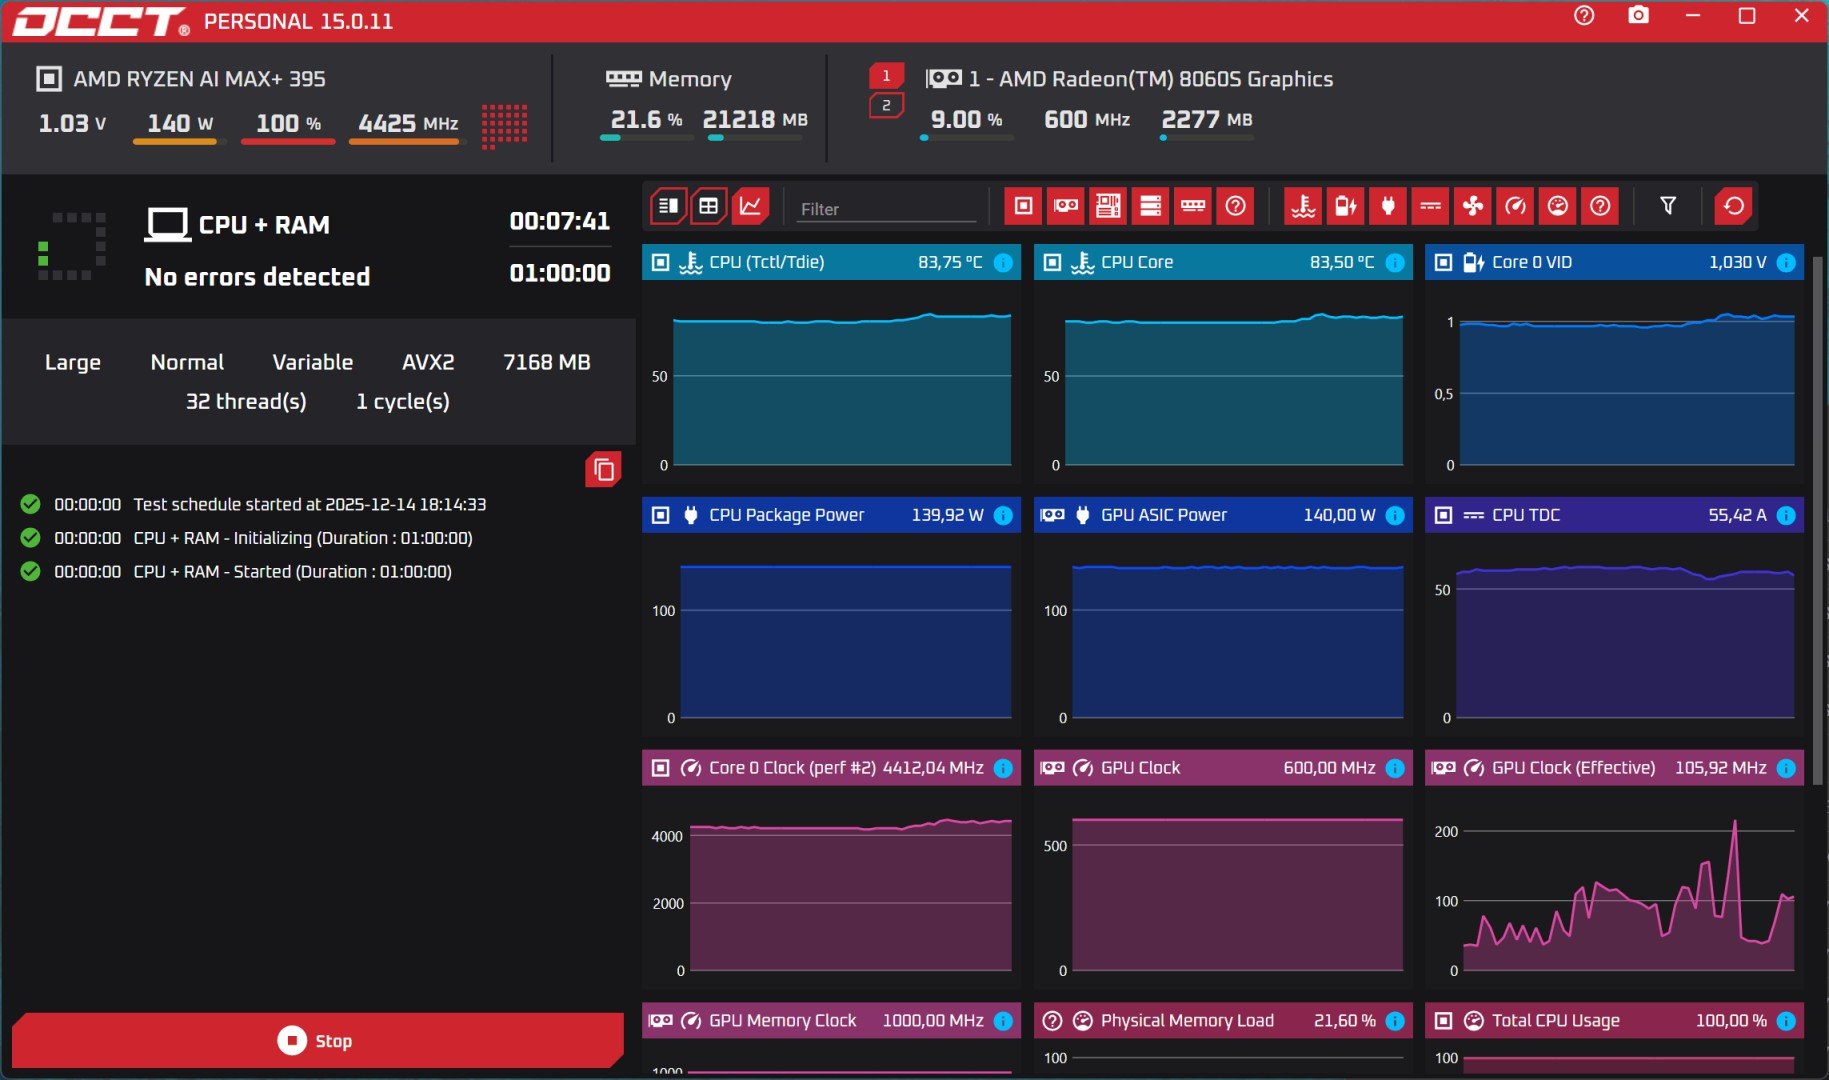Click the vertical scrollbar of the sensor panel
Viewport: 1829px width, 1080px height.
point(1818,520)
